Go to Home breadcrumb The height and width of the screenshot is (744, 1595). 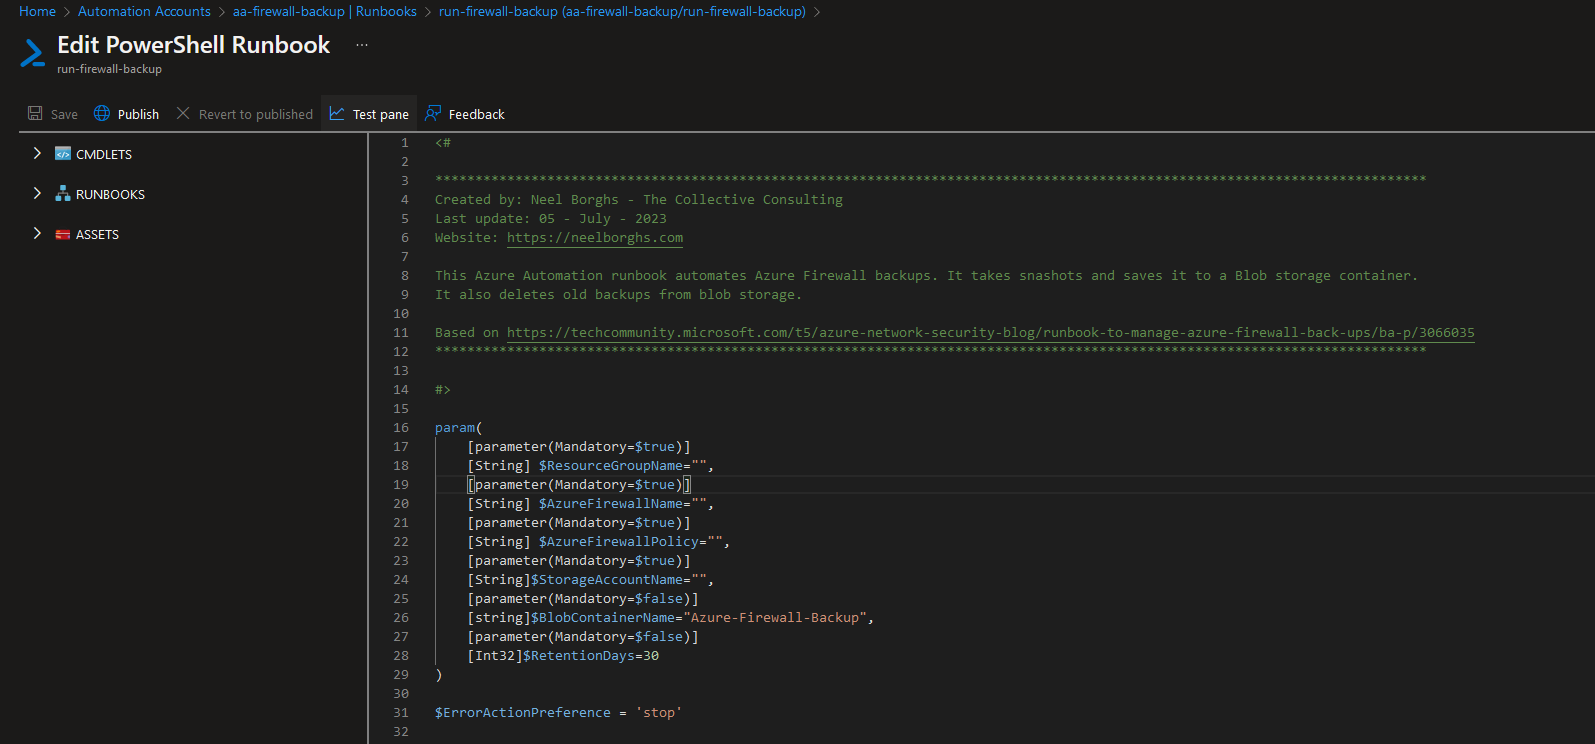coord(37,11)
